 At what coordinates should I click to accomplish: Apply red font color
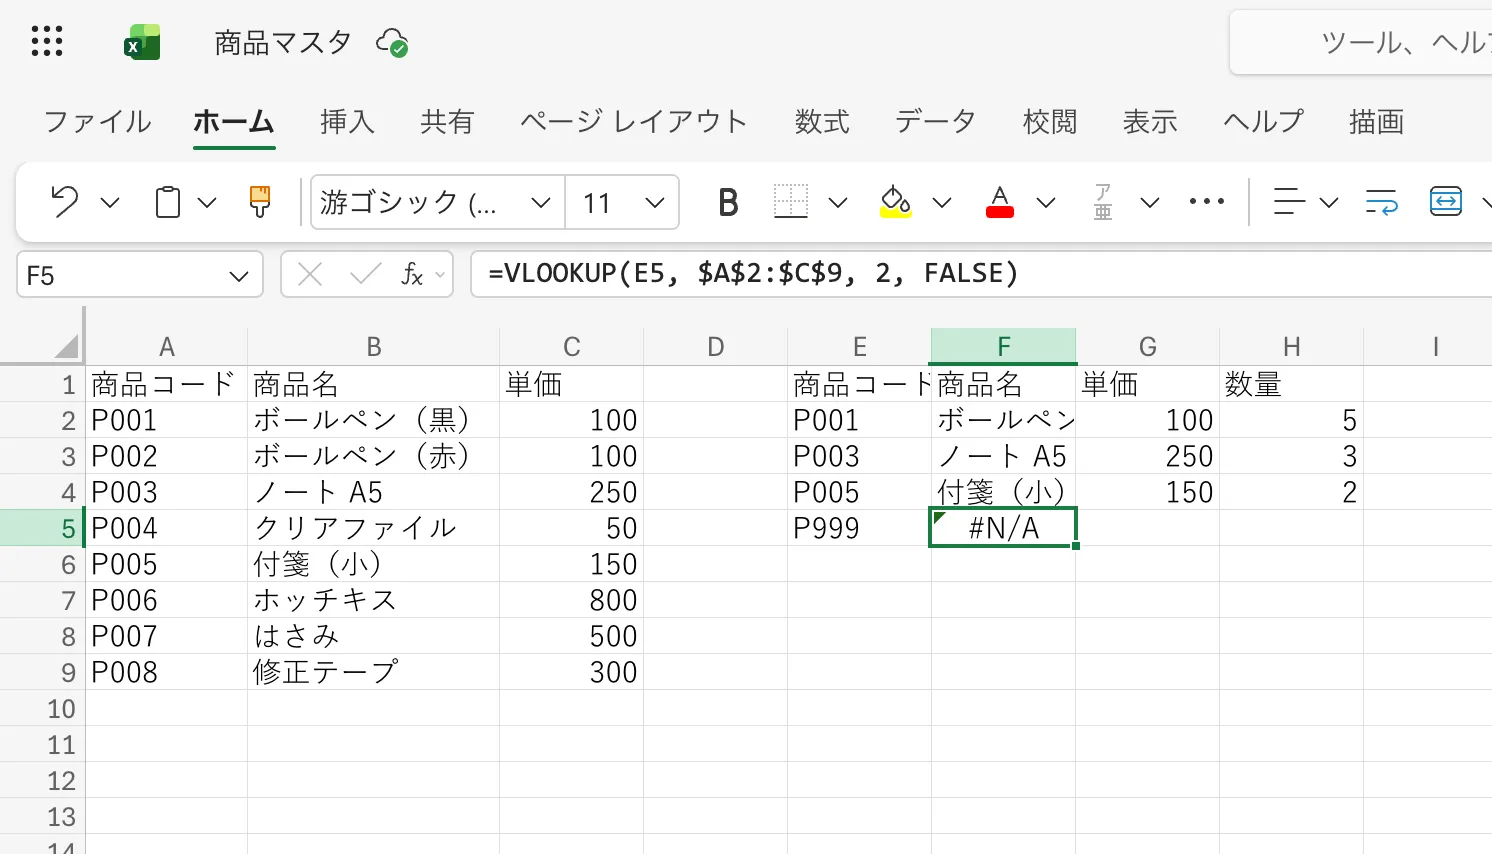1000,202
